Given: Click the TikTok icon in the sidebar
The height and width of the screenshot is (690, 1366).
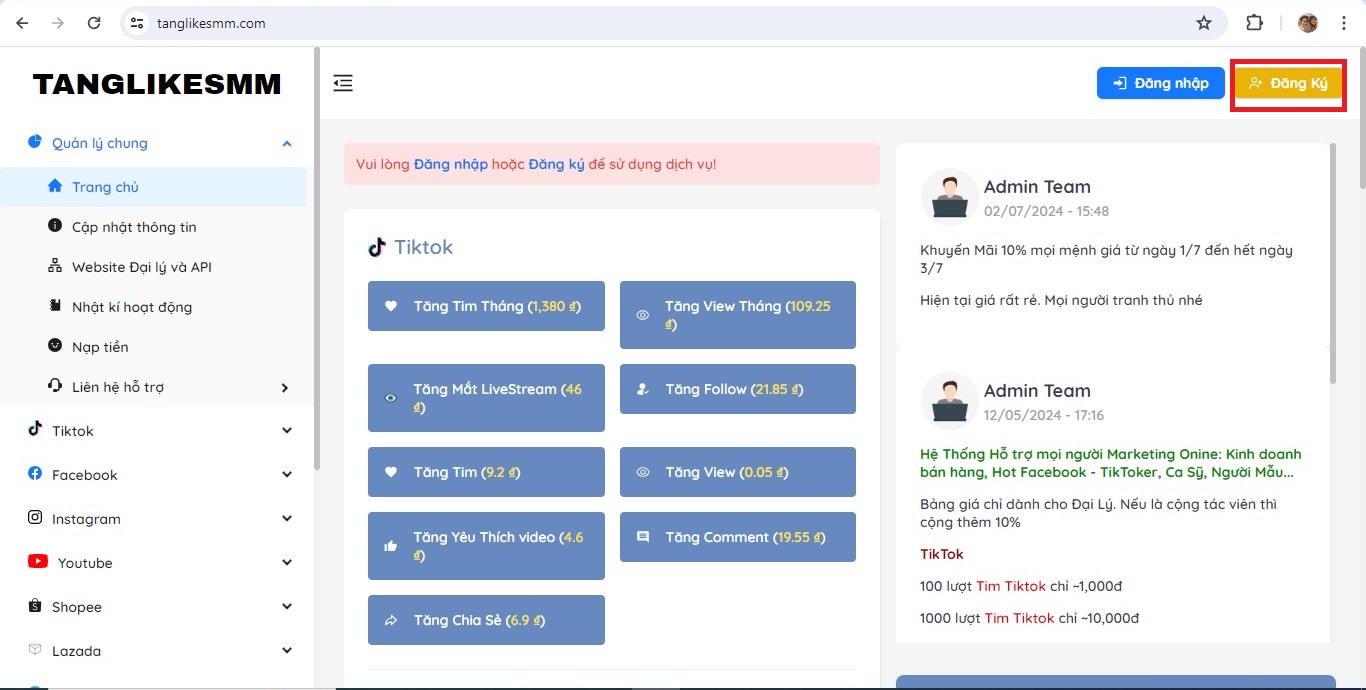Looking at the screenshot, I should pos(35,429).
